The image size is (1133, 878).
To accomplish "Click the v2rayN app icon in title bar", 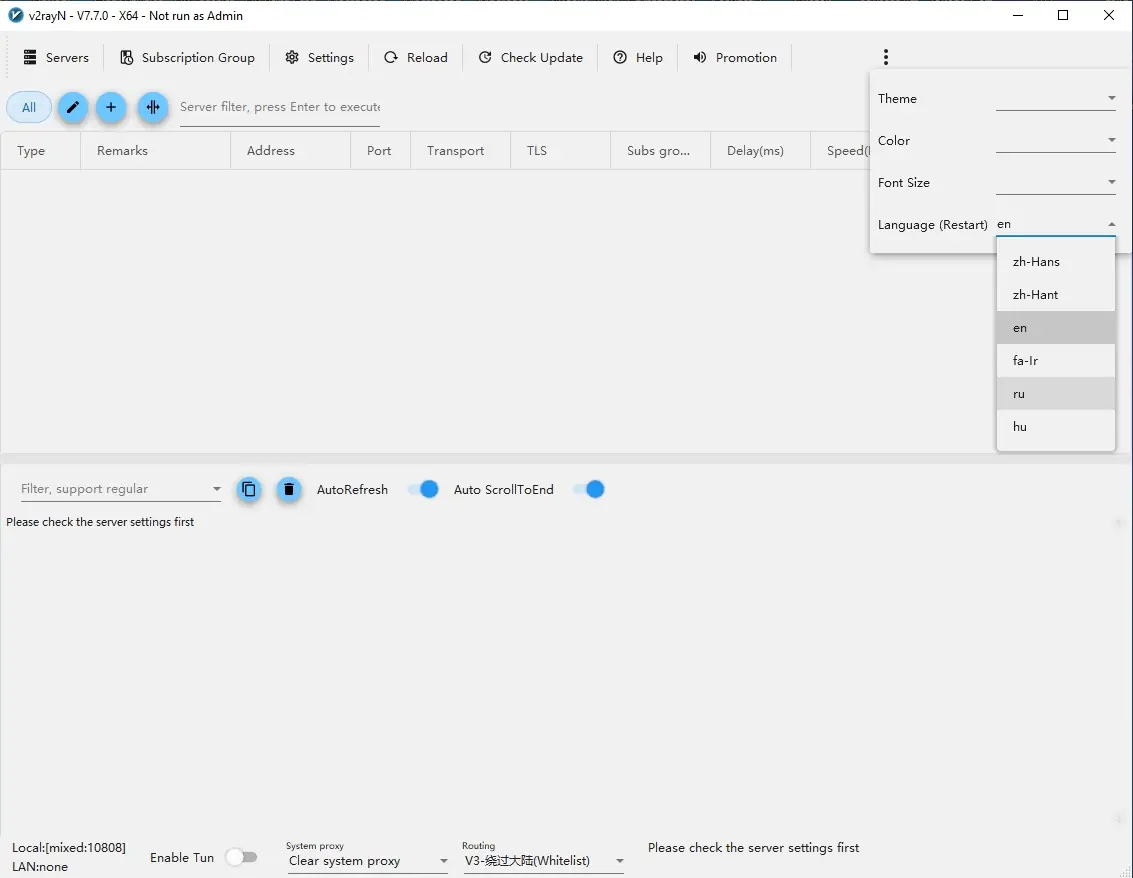I will pyautogui.click(x=15, y=15).
